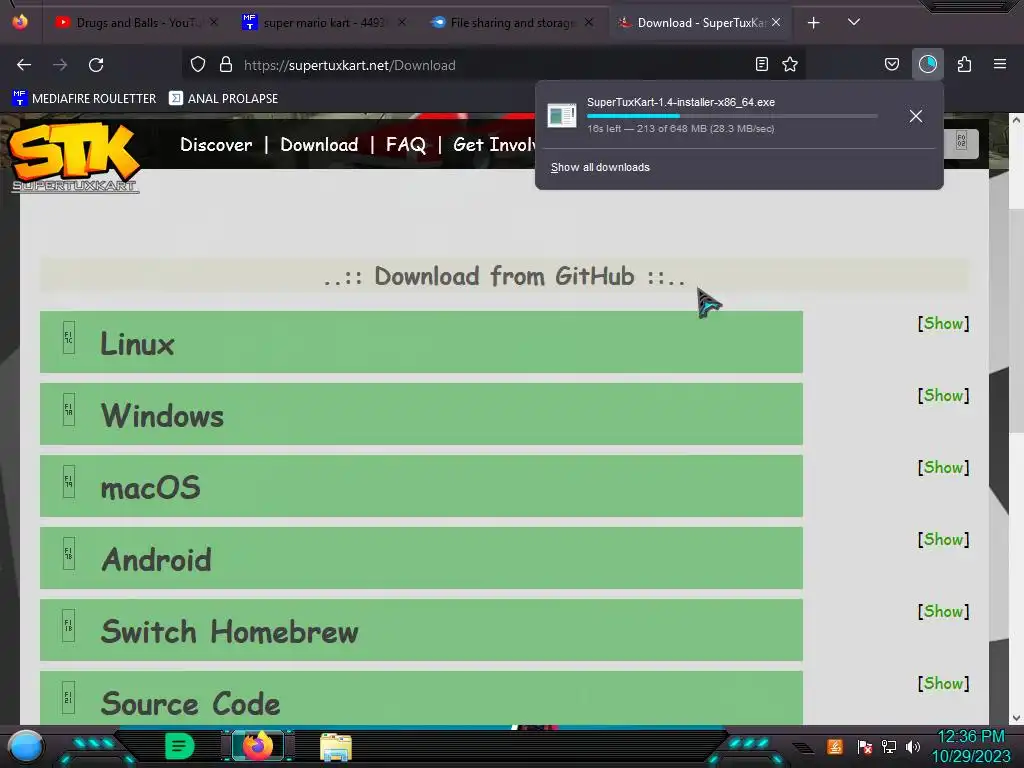Screen dimensions: 1024x768
Task: Click the Linux heading text
Action: [137, 344]
